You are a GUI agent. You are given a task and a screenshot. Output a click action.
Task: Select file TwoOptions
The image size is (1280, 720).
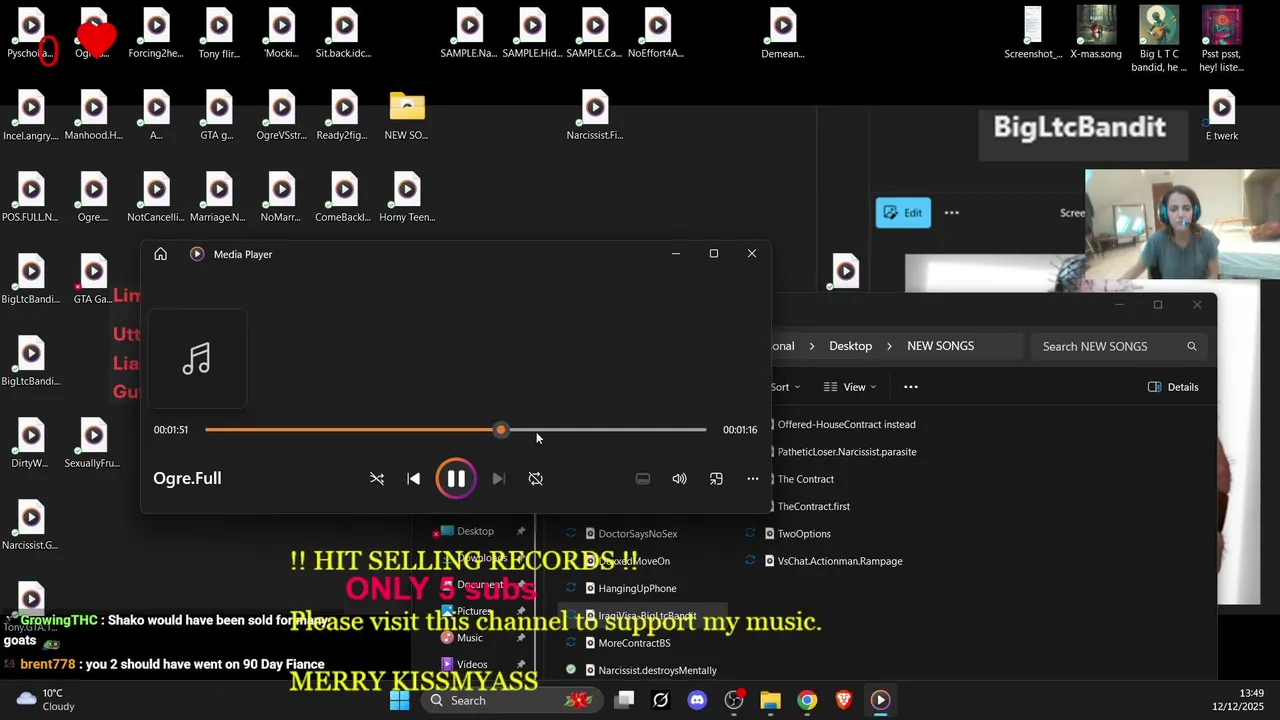803,534
